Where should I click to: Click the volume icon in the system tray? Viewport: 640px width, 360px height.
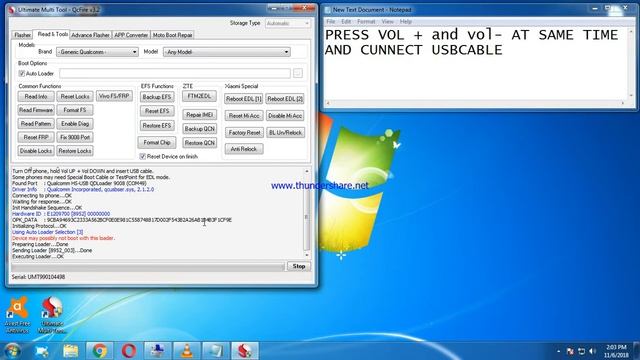click(x=593, y=351)
